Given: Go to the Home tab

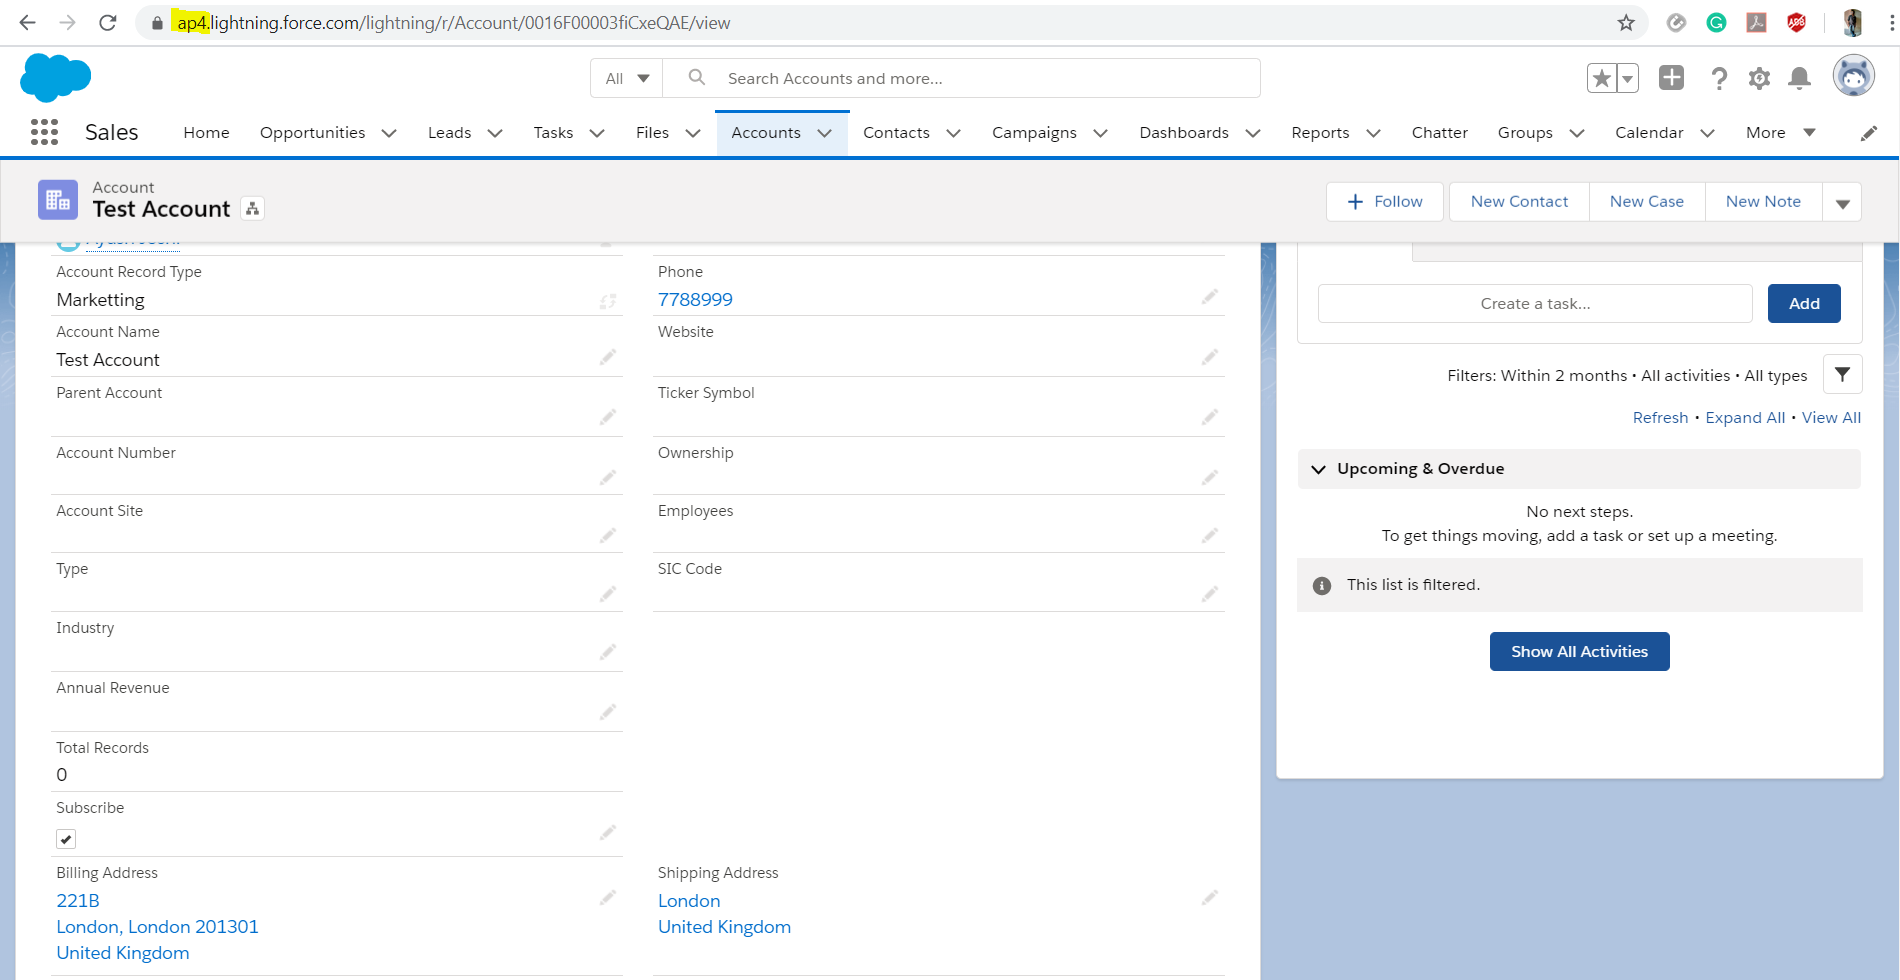Looking at the screenshot, I should [206, 132].
